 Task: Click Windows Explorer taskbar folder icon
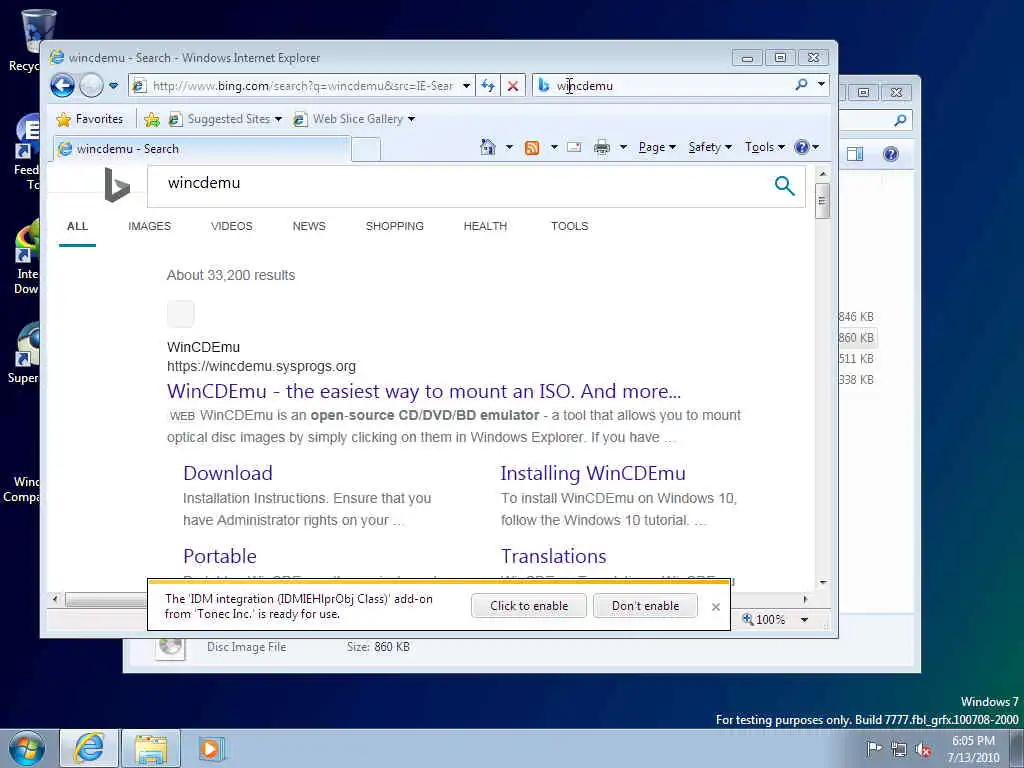151,748
